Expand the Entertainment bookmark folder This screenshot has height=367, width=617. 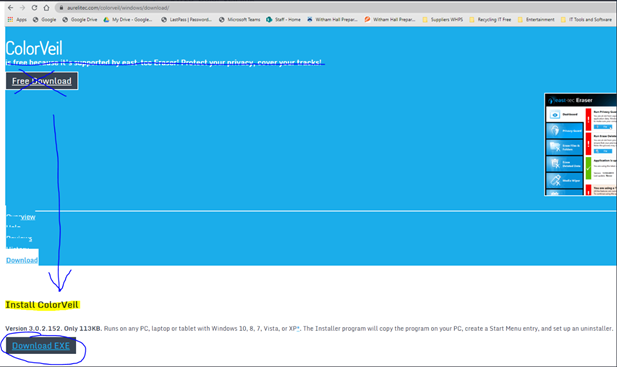(536, 19)
